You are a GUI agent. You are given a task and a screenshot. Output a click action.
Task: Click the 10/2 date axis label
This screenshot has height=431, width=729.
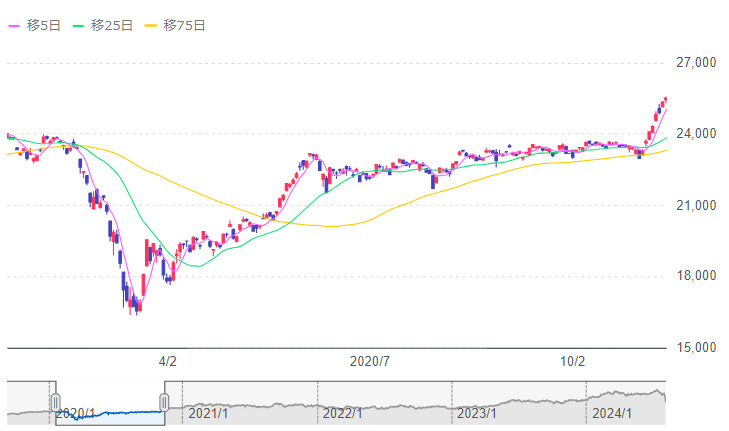[x=572, y=361]
